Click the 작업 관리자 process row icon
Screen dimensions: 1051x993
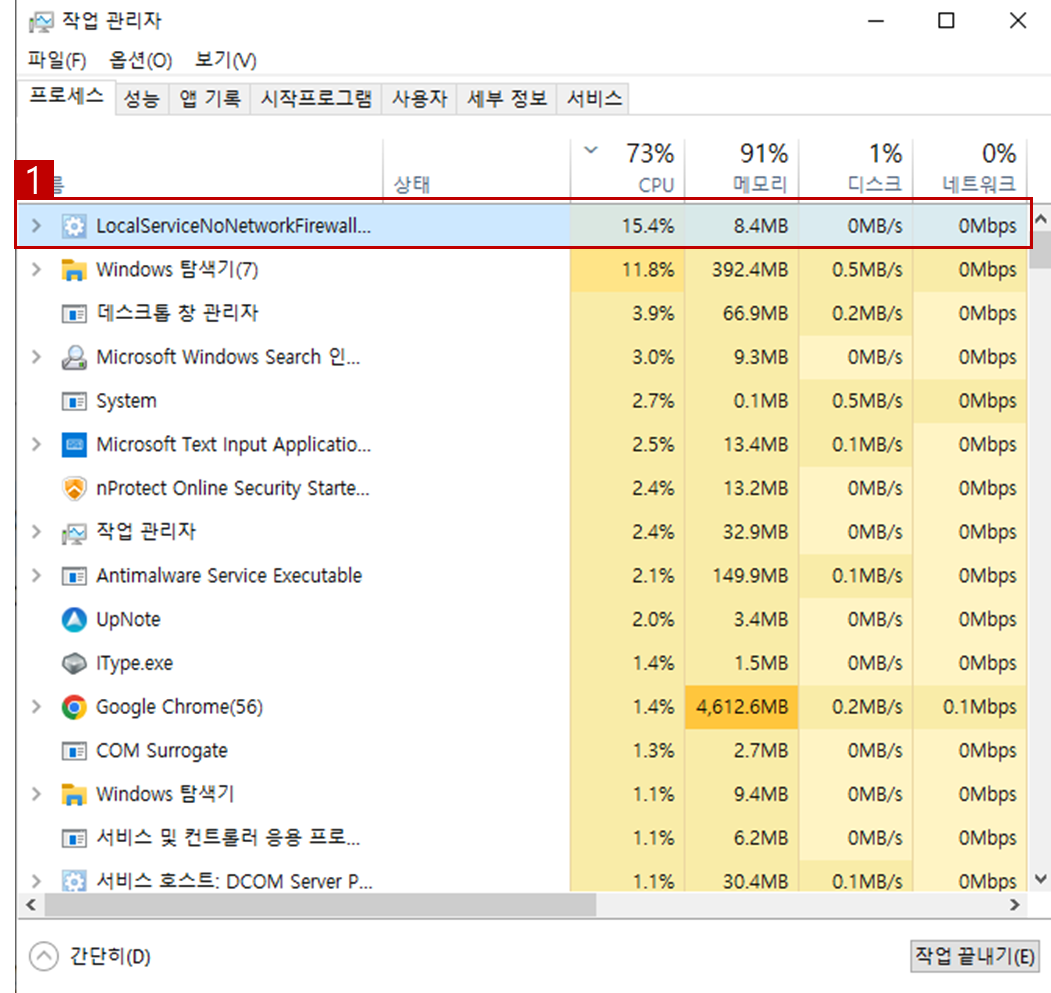pos(74,532)
